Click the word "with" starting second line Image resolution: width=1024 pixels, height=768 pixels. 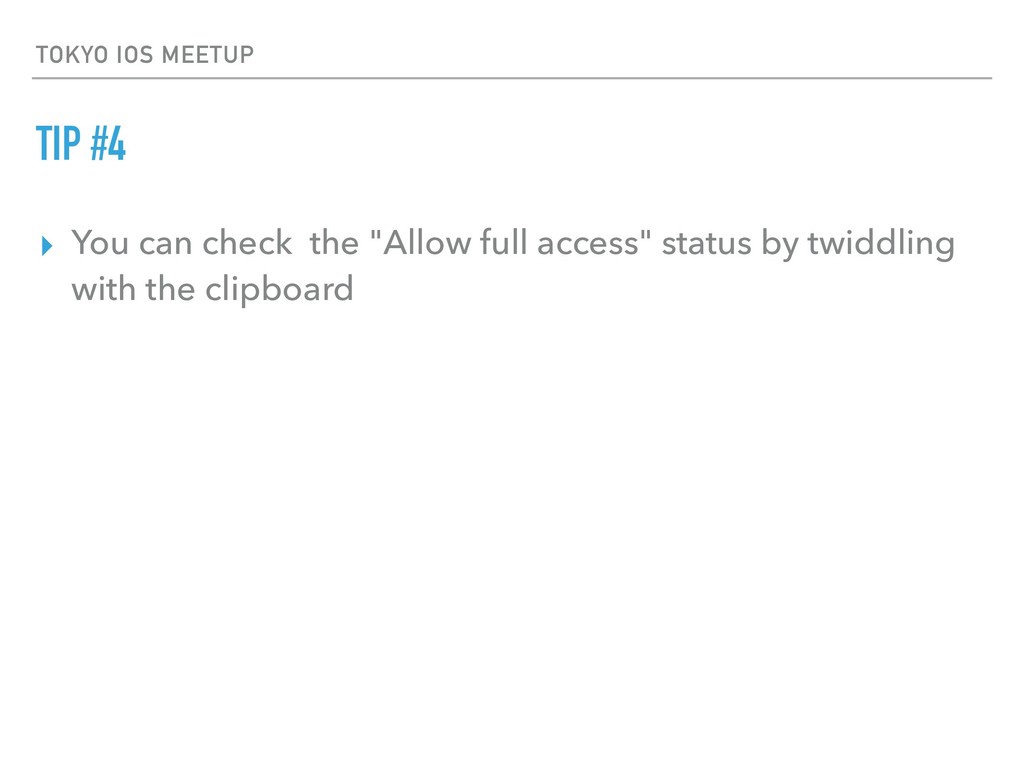(x=103, y=288)
